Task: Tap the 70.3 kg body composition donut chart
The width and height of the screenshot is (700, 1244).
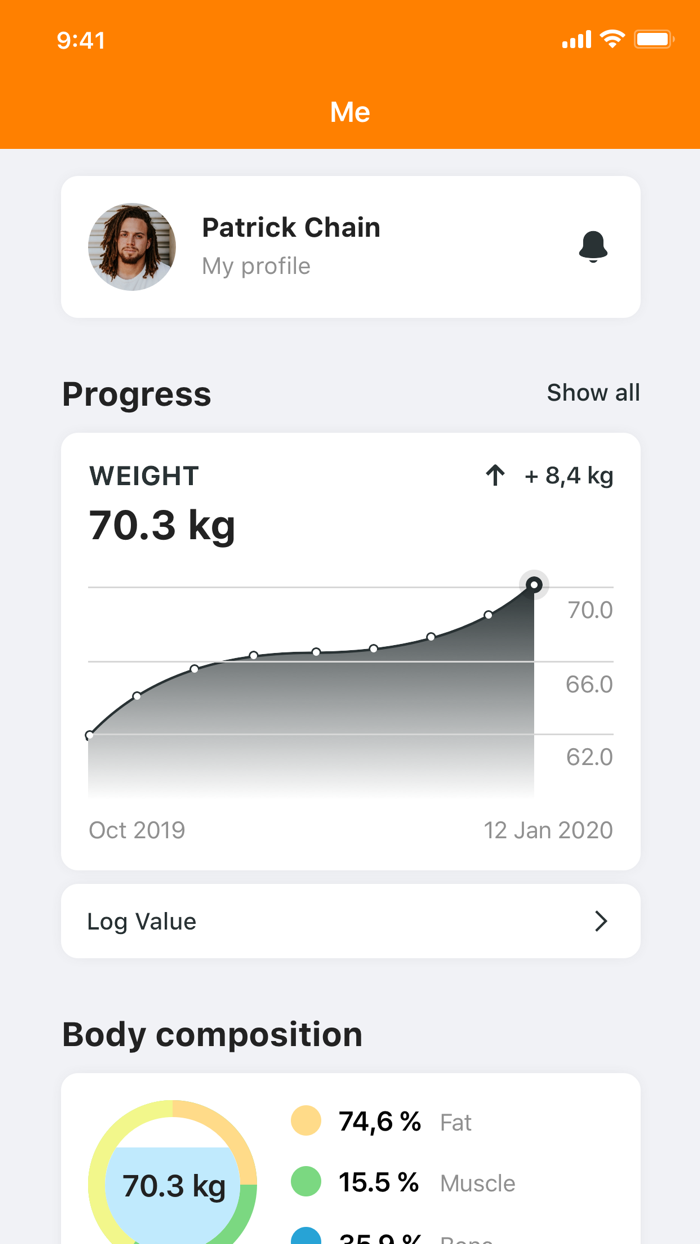Action: [x=172, y=1182]
